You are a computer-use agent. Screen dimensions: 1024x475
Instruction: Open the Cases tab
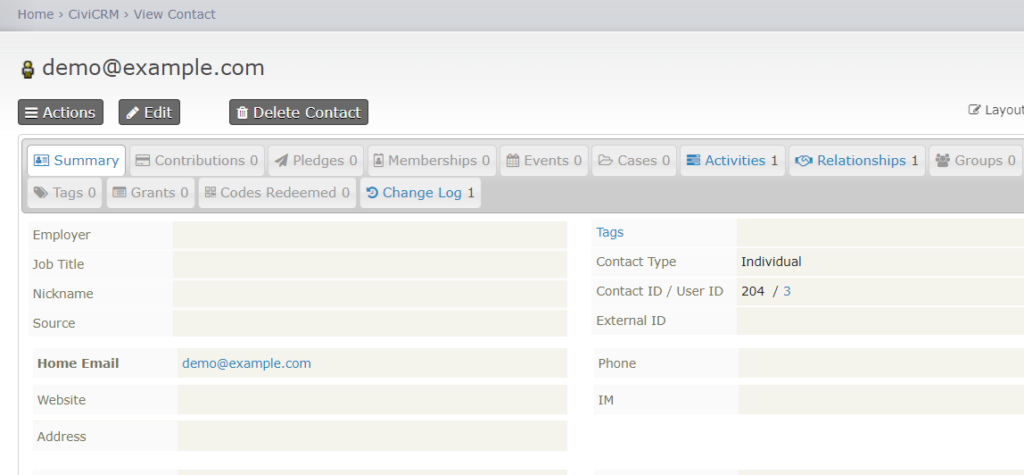[634, 161]
